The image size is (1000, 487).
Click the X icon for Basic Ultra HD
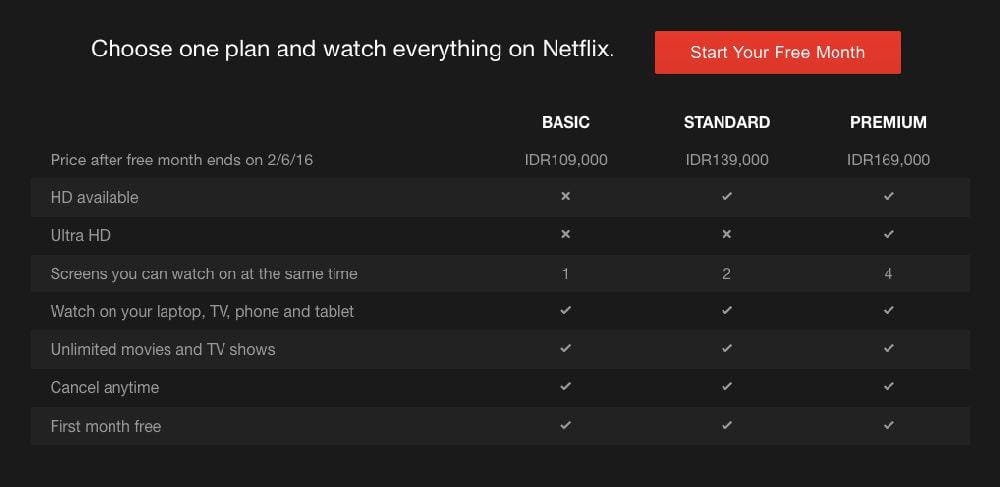[566, 235]
